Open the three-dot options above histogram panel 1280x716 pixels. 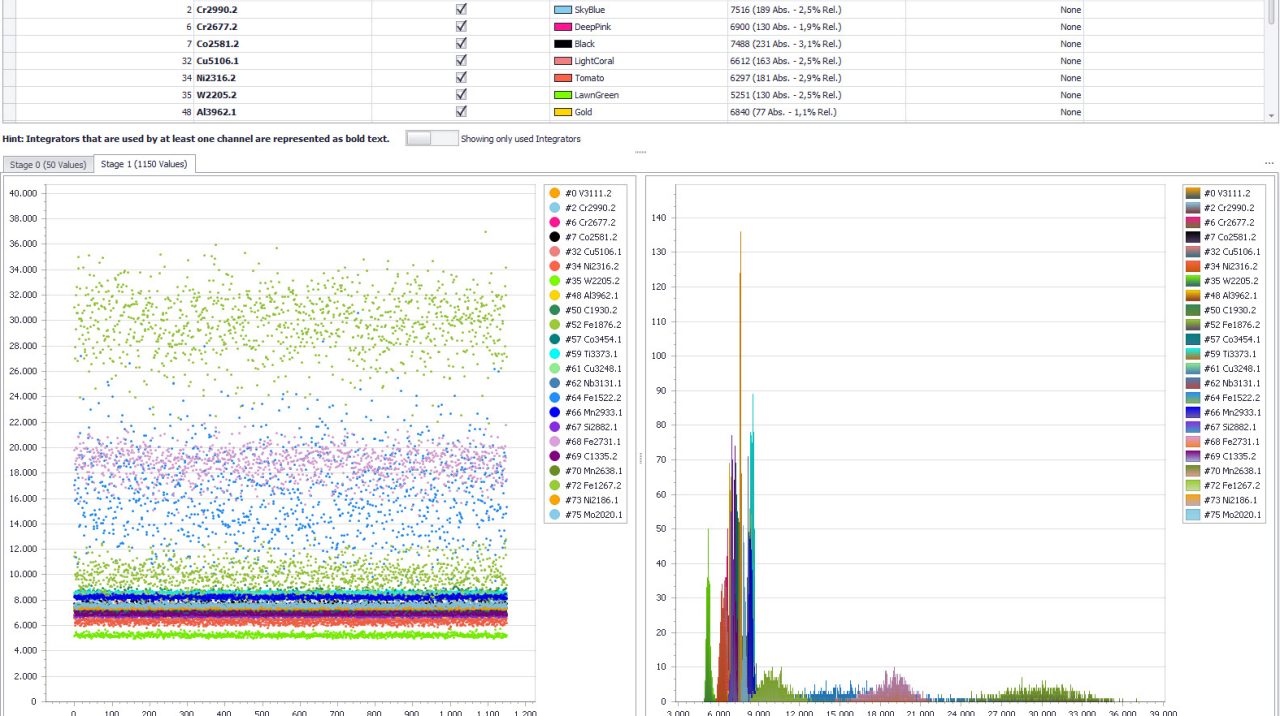1269,163
